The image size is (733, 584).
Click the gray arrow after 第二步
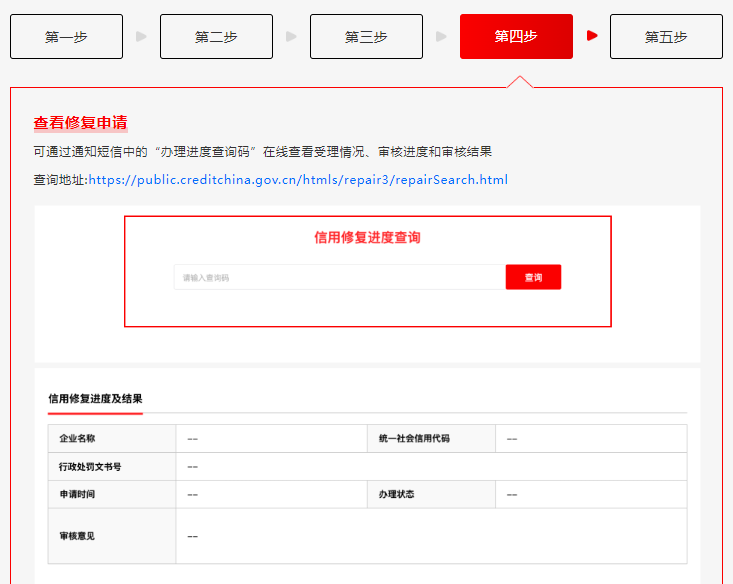(x=291, y=36)
